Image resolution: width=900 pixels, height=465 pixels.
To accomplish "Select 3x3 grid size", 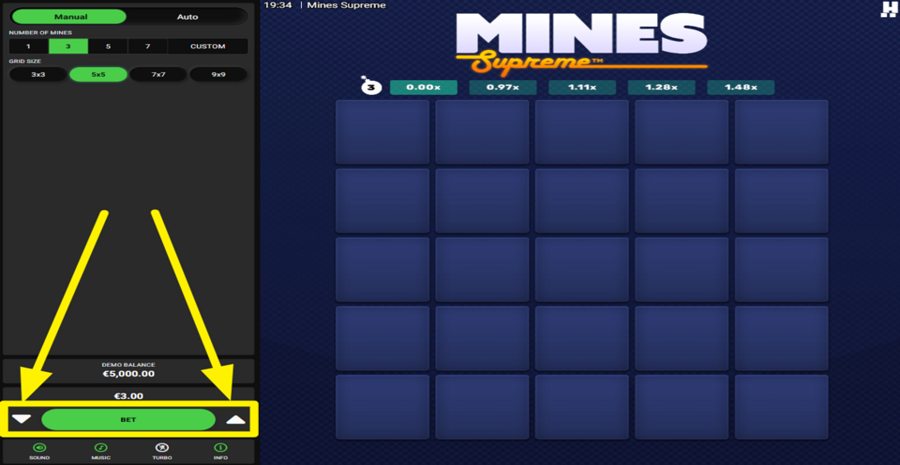I will coord(38,75).
